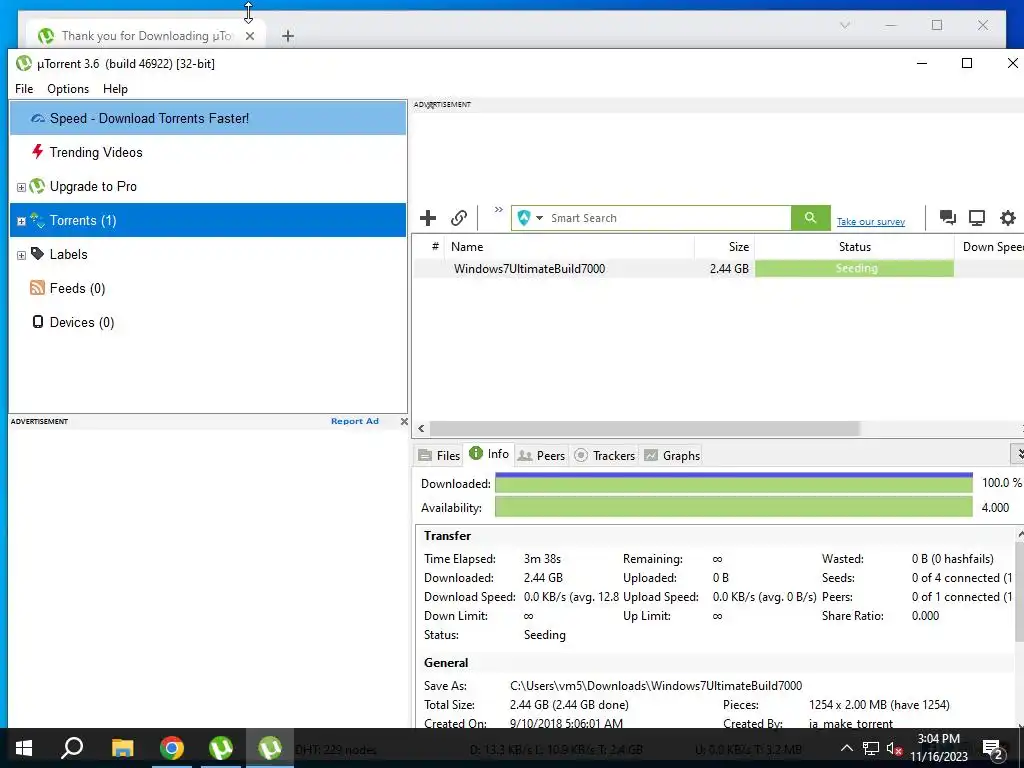Open the Help menu
This screenshot has width=1024, height=768.
[x=115, y=89]
